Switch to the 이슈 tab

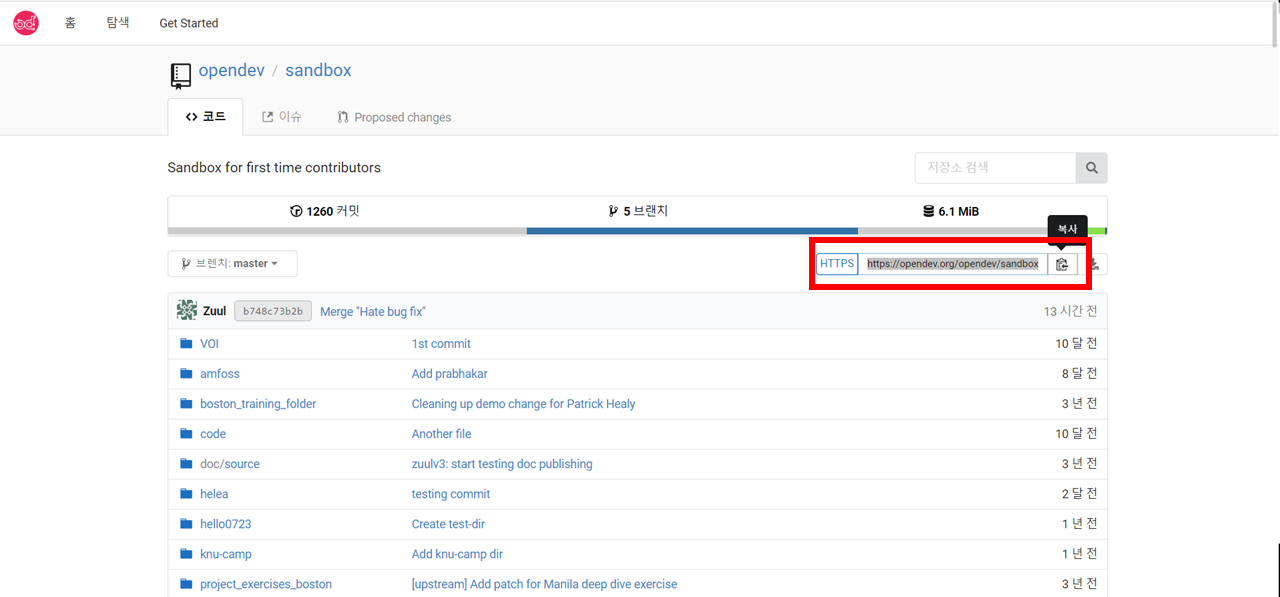tap(282, 117)
